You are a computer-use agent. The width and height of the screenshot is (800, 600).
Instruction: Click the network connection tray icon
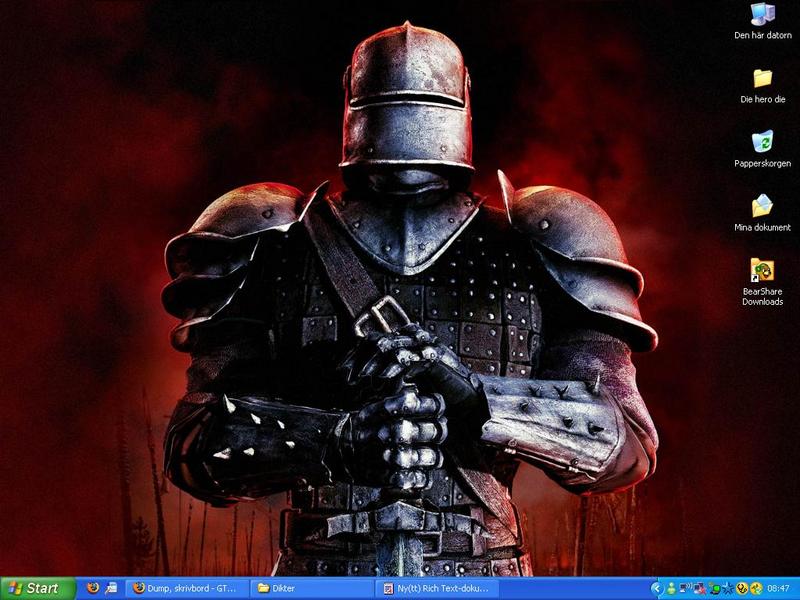pos(686,588)
